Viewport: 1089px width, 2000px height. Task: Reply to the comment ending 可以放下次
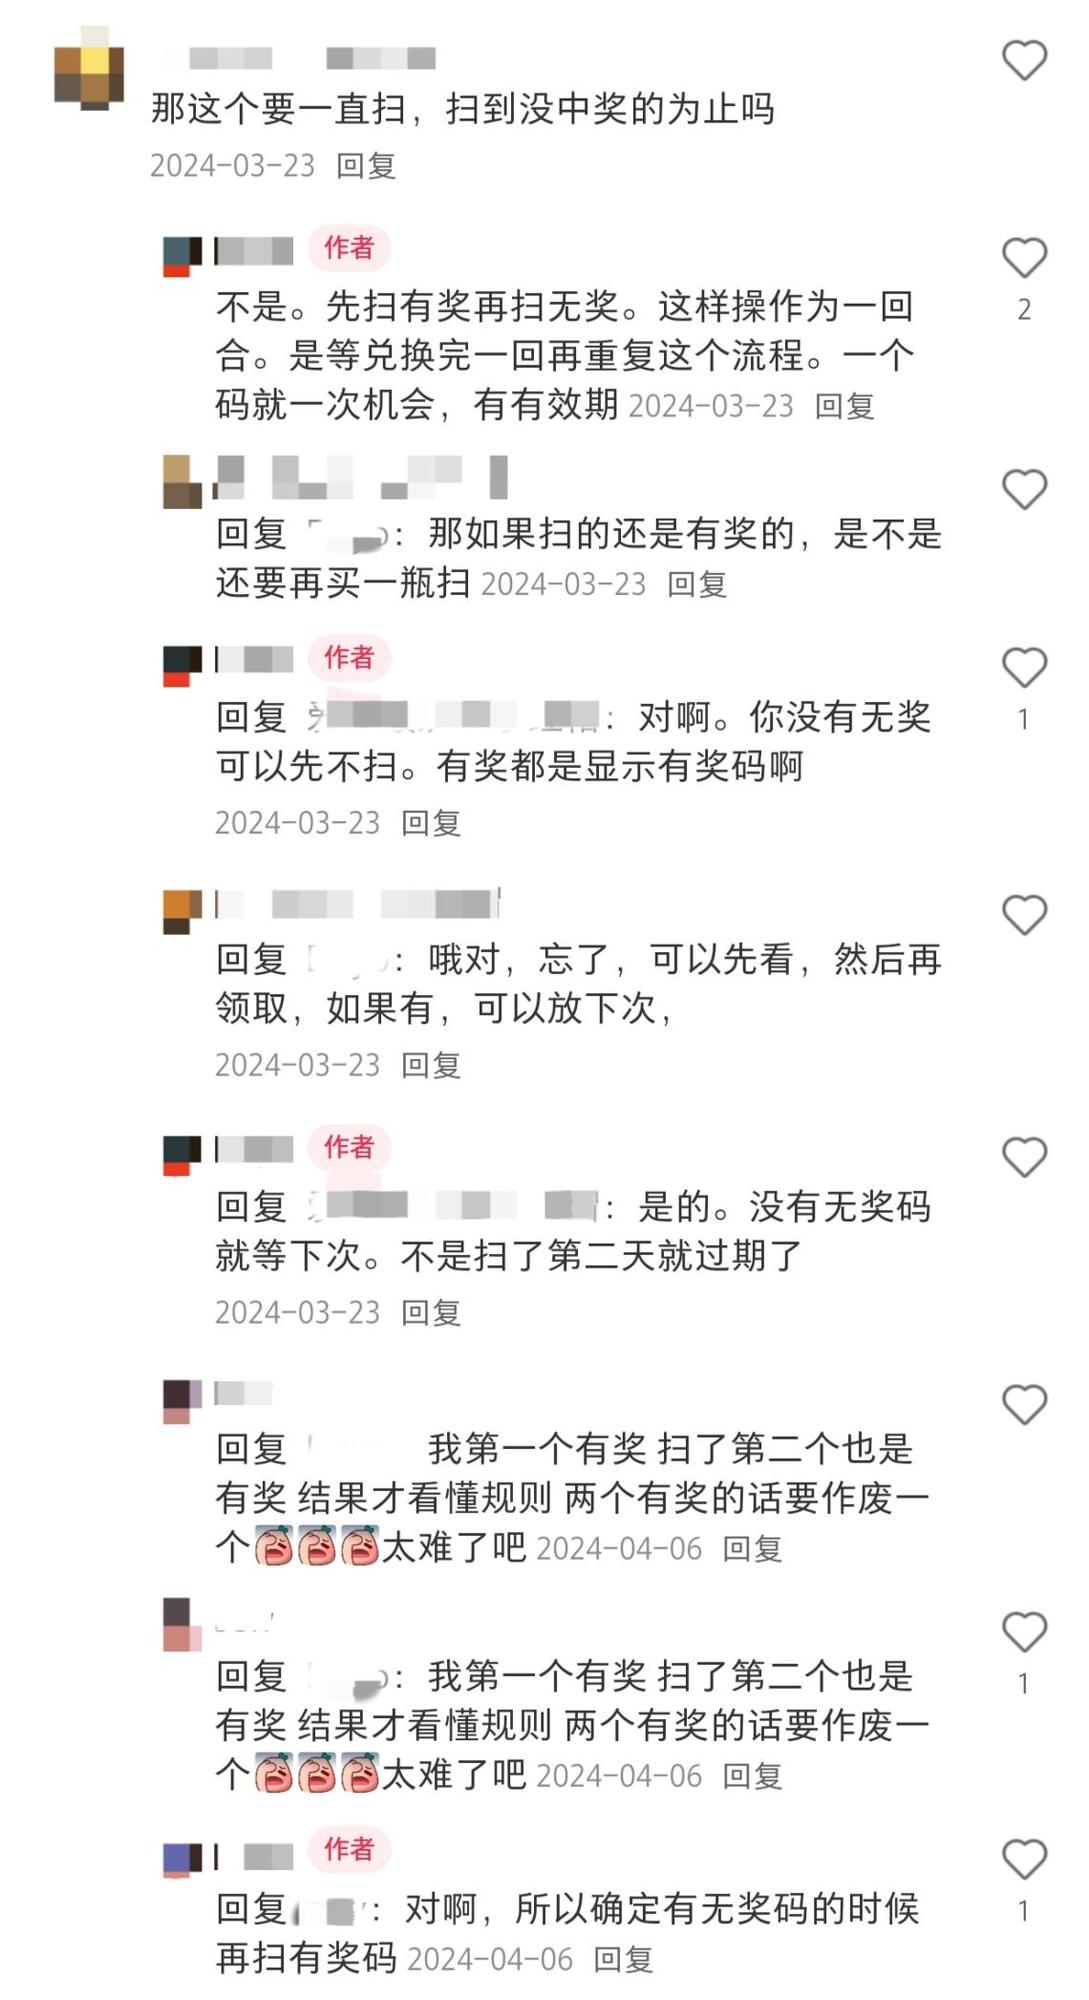[431, 1065]
